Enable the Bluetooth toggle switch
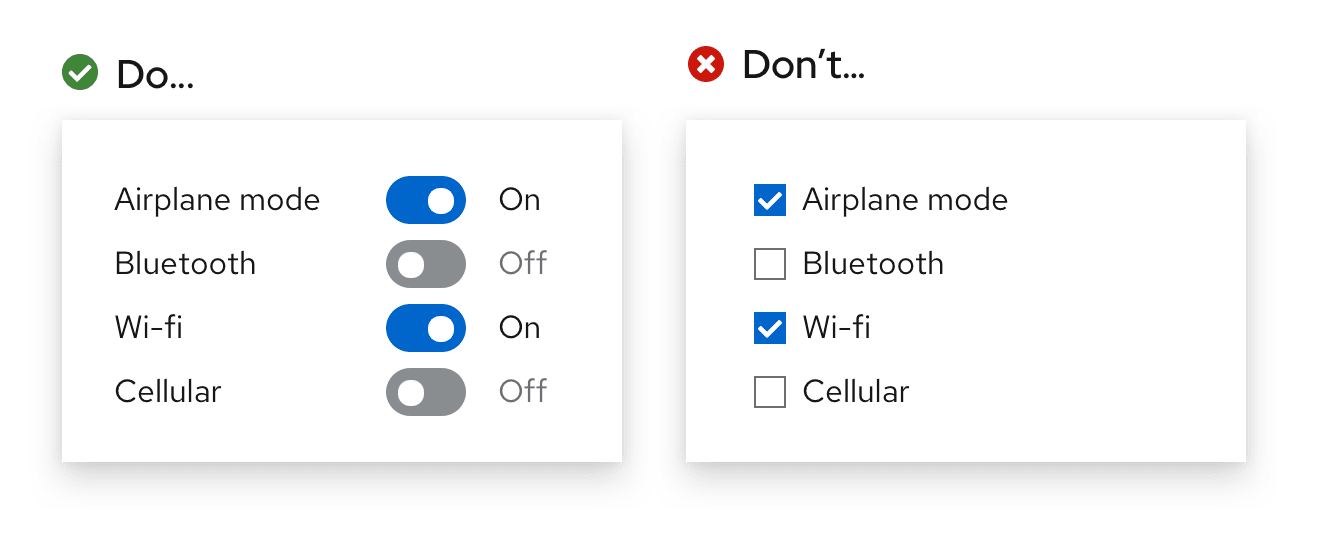 tap(426, 264)
